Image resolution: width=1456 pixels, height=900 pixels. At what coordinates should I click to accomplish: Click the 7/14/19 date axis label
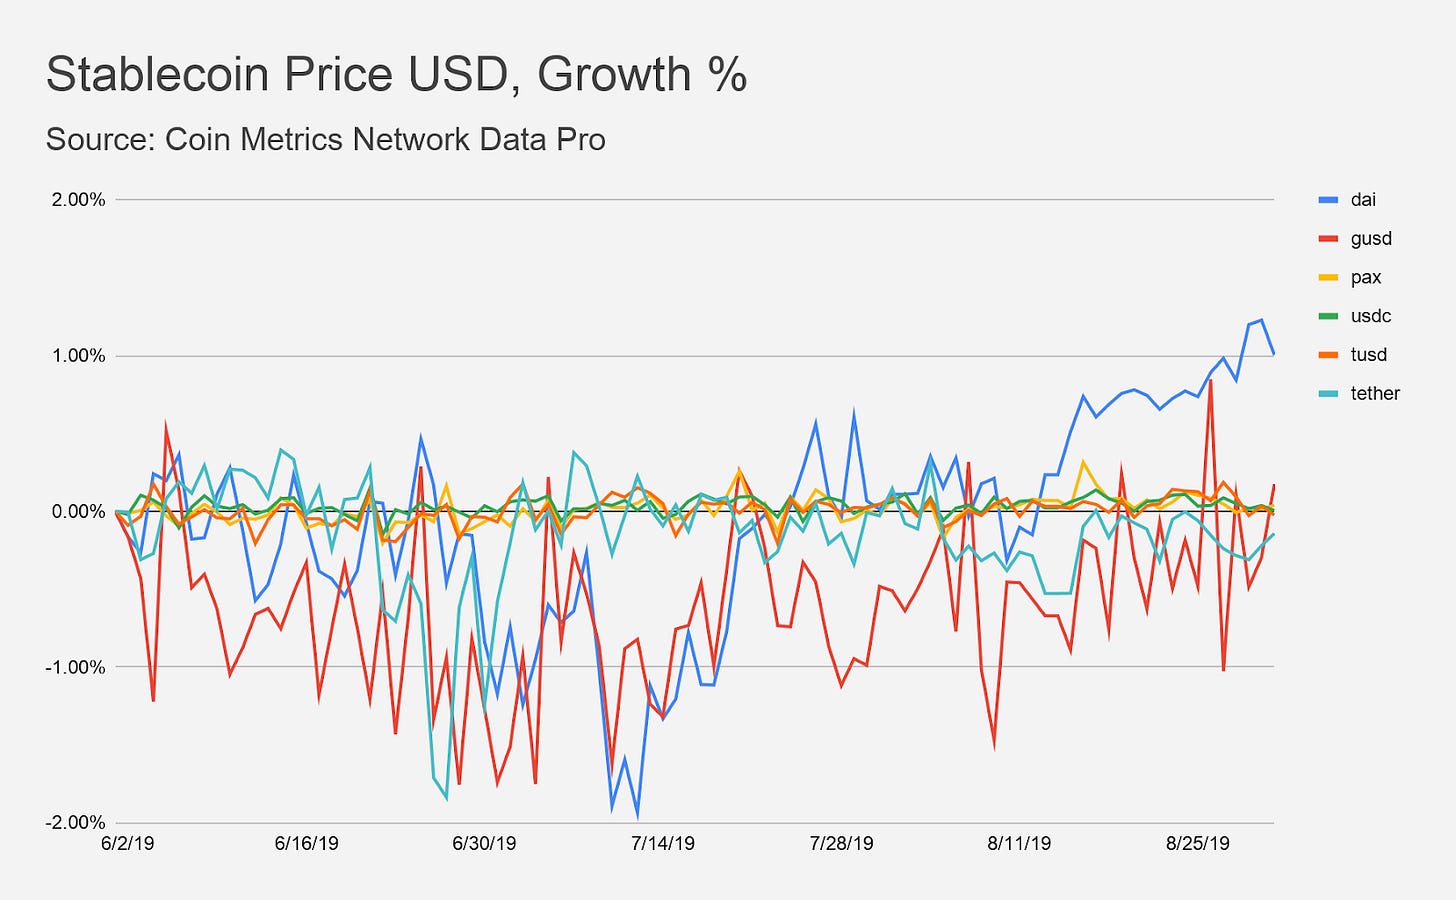[663, 844]
